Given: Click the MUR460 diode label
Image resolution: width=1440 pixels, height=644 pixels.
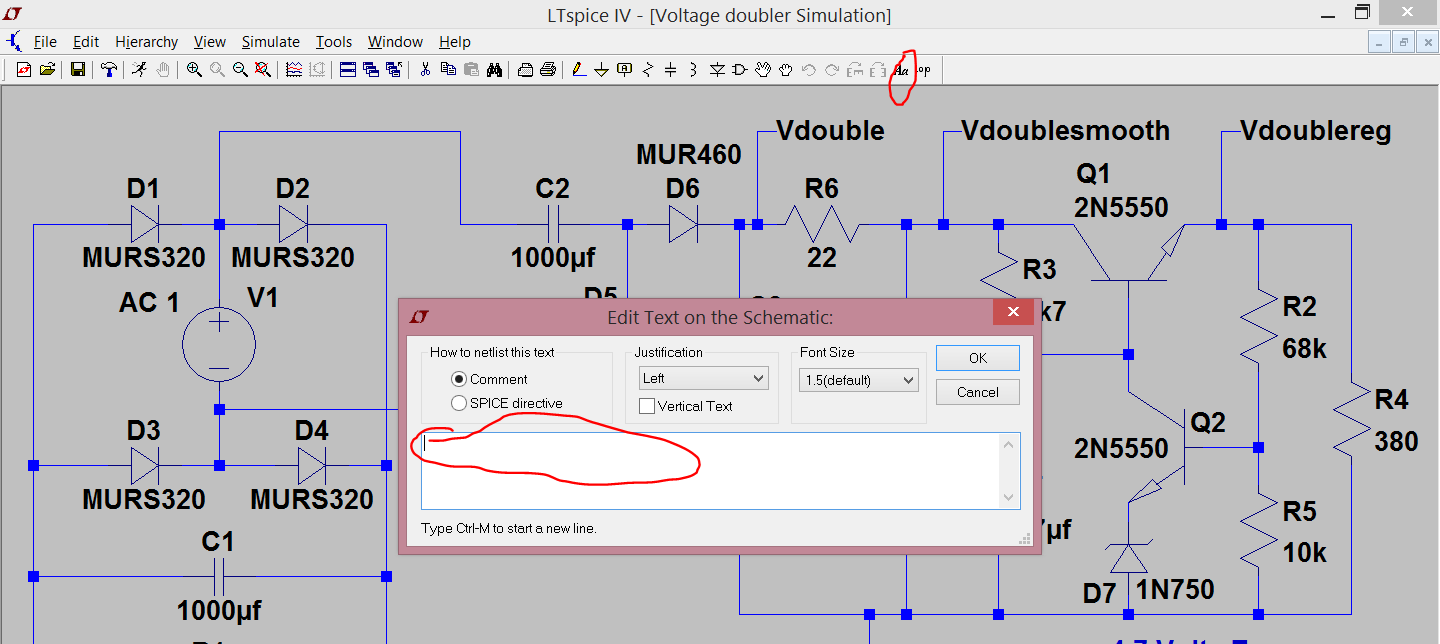Looking at the screenshot, I should point(689,155).
